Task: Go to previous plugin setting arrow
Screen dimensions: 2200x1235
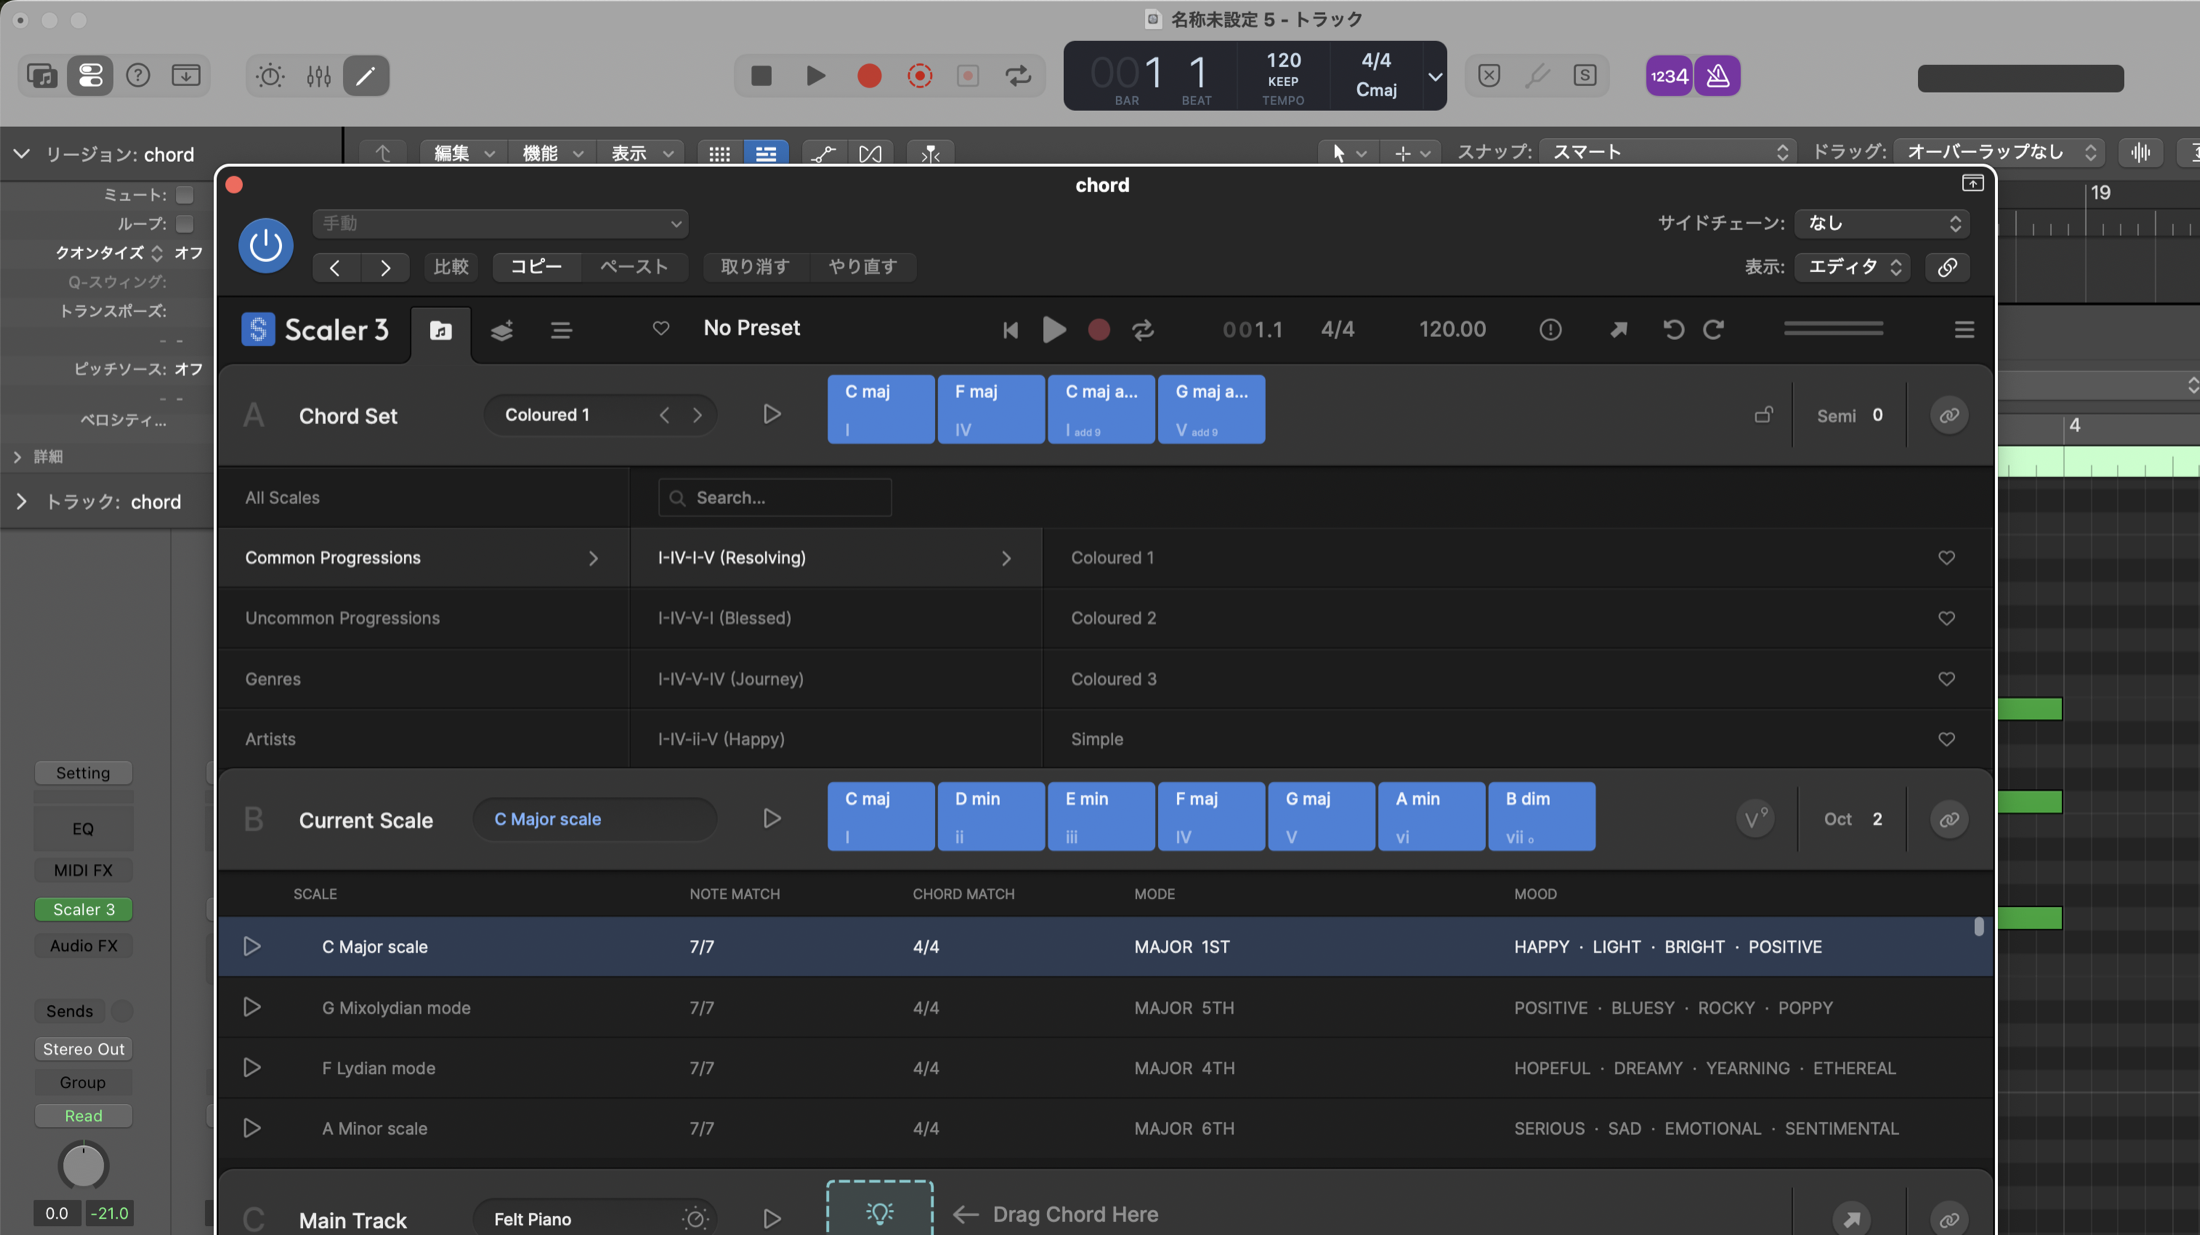Action: [x=335, y=268]
